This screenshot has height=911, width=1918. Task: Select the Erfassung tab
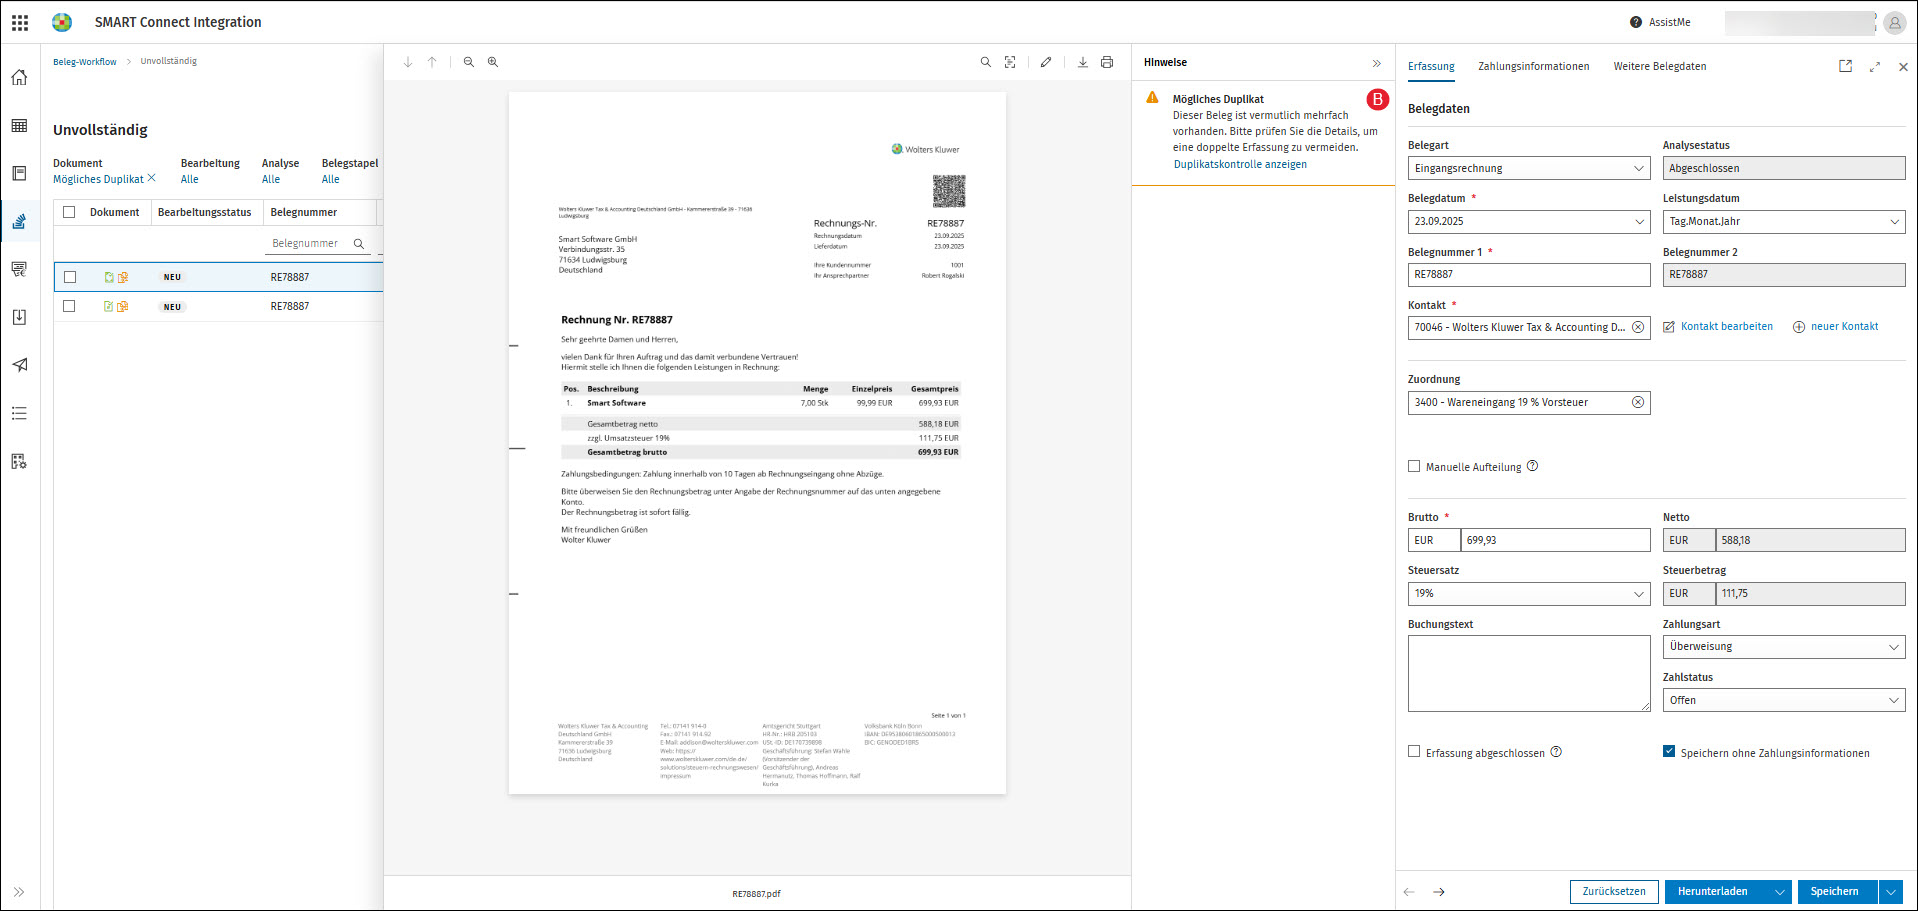tap(1431, 66)
